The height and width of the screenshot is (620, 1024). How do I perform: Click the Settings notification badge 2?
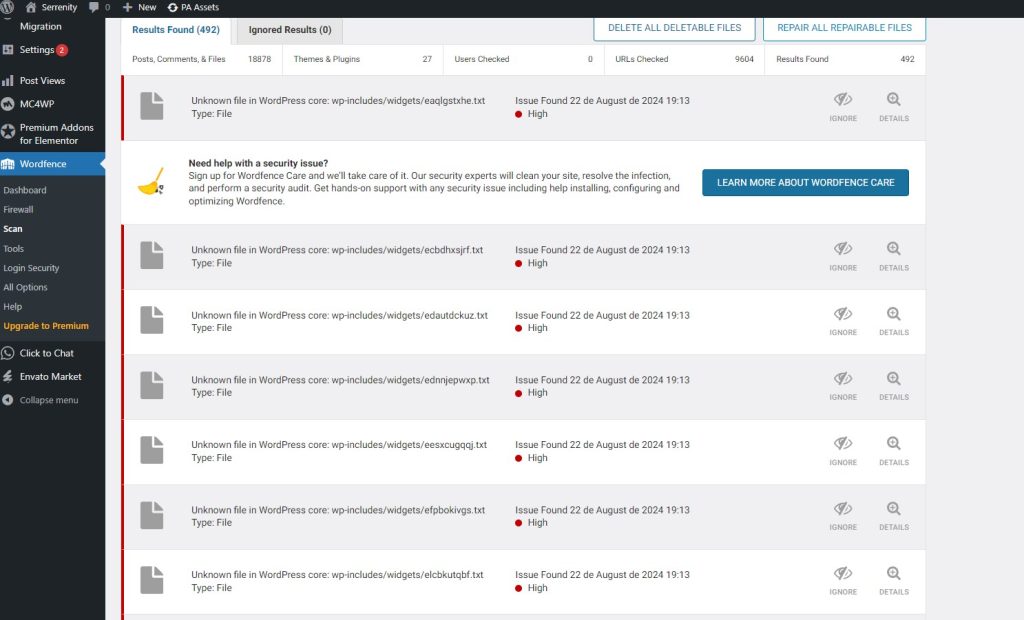pyautogui.click(x=61, y=50)
